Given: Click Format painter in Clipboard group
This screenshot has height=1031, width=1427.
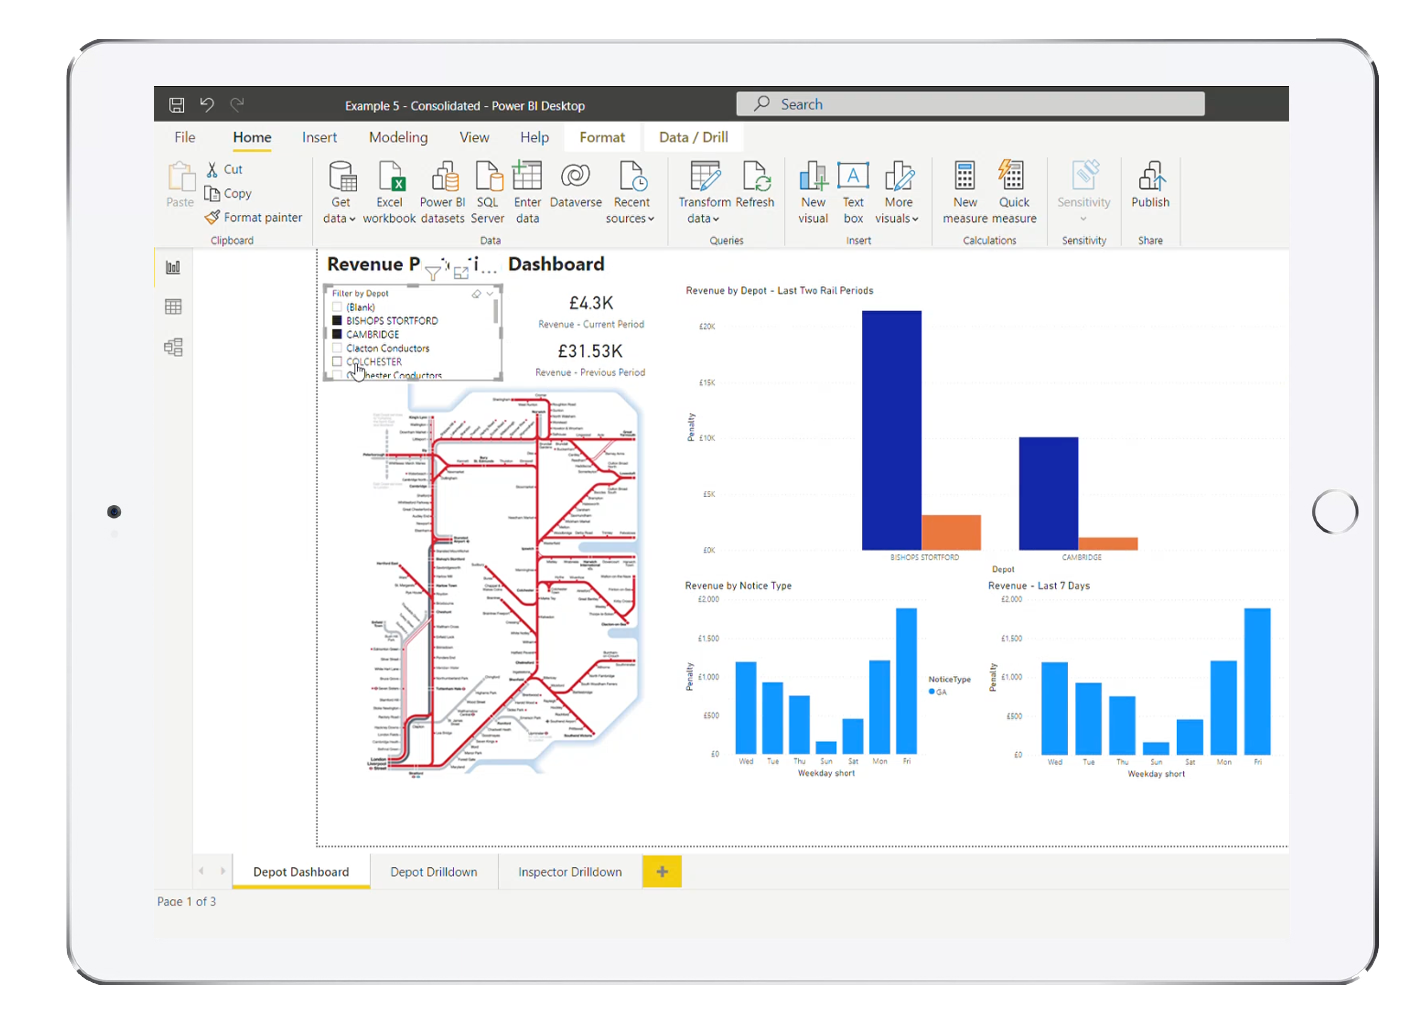Looking at the screenshot, I should pyautogui.click(x=254, y=217).
